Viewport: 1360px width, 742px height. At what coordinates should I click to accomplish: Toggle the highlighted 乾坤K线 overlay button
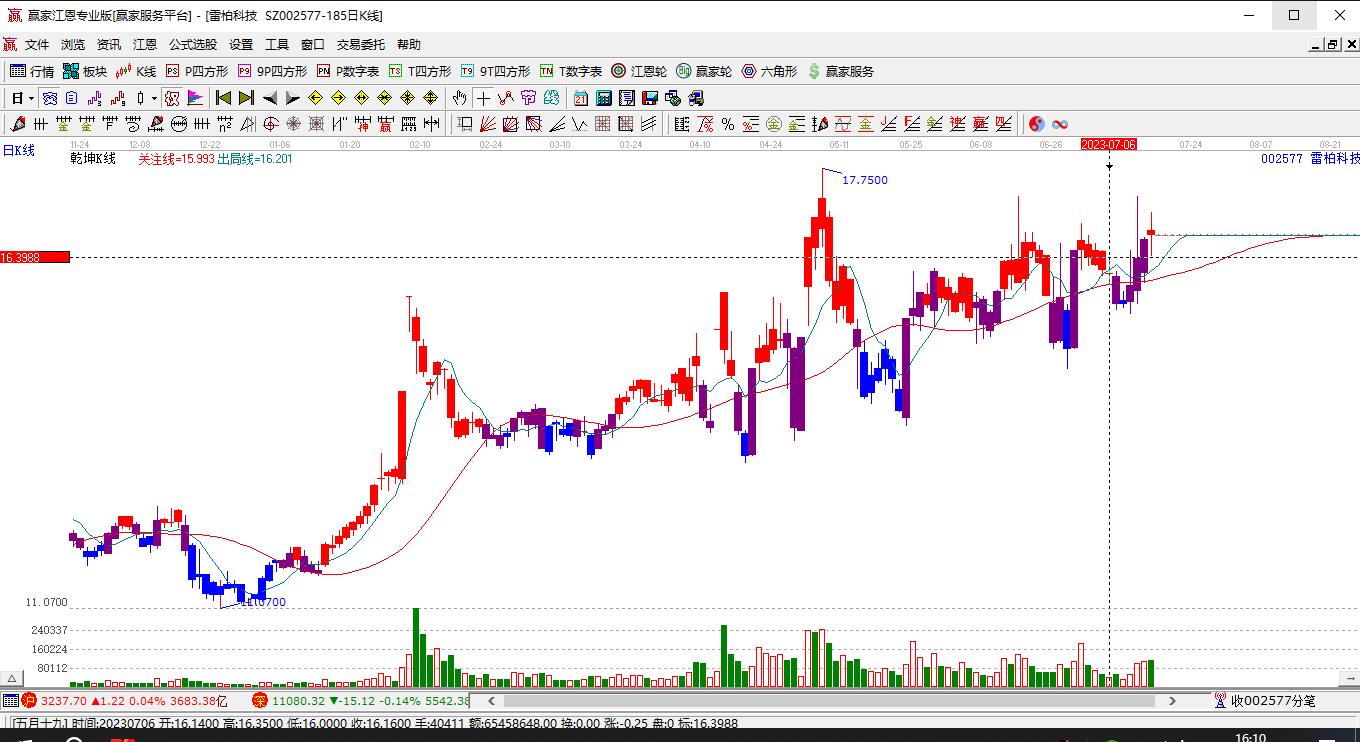click(49, 98)
